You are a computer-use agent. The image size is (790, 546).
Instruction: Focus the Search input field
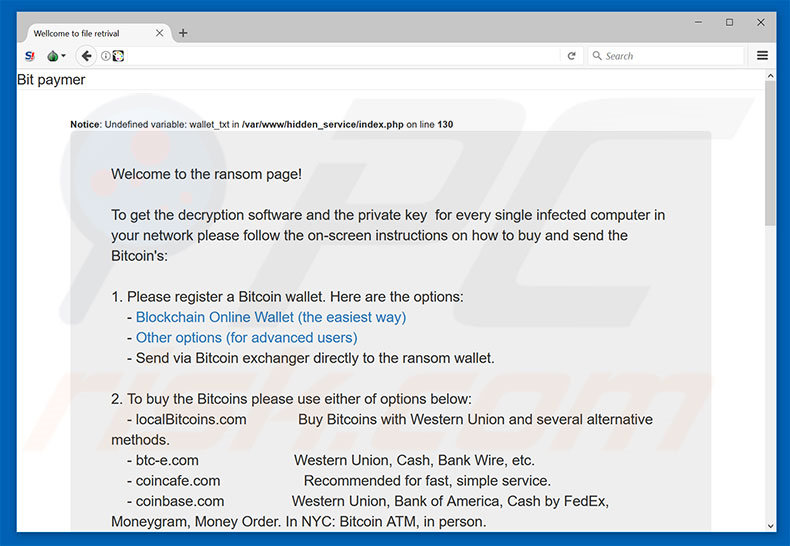[x=666, y=56]
